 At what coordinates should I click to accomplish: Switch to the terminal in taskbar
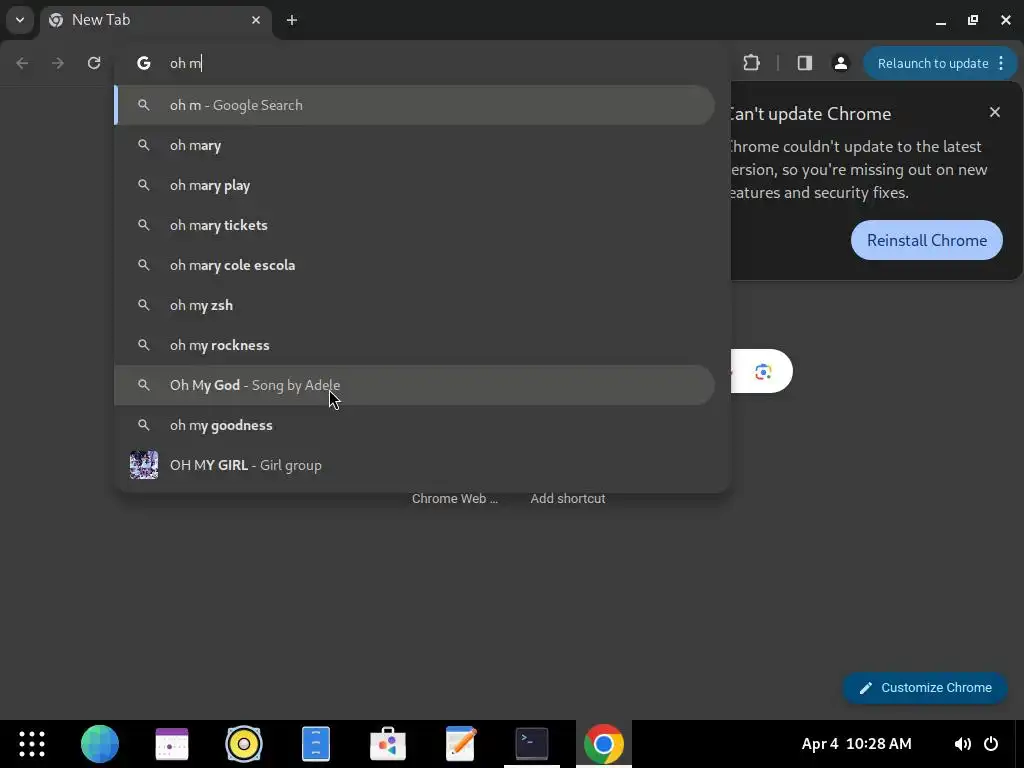click(532, 744)
